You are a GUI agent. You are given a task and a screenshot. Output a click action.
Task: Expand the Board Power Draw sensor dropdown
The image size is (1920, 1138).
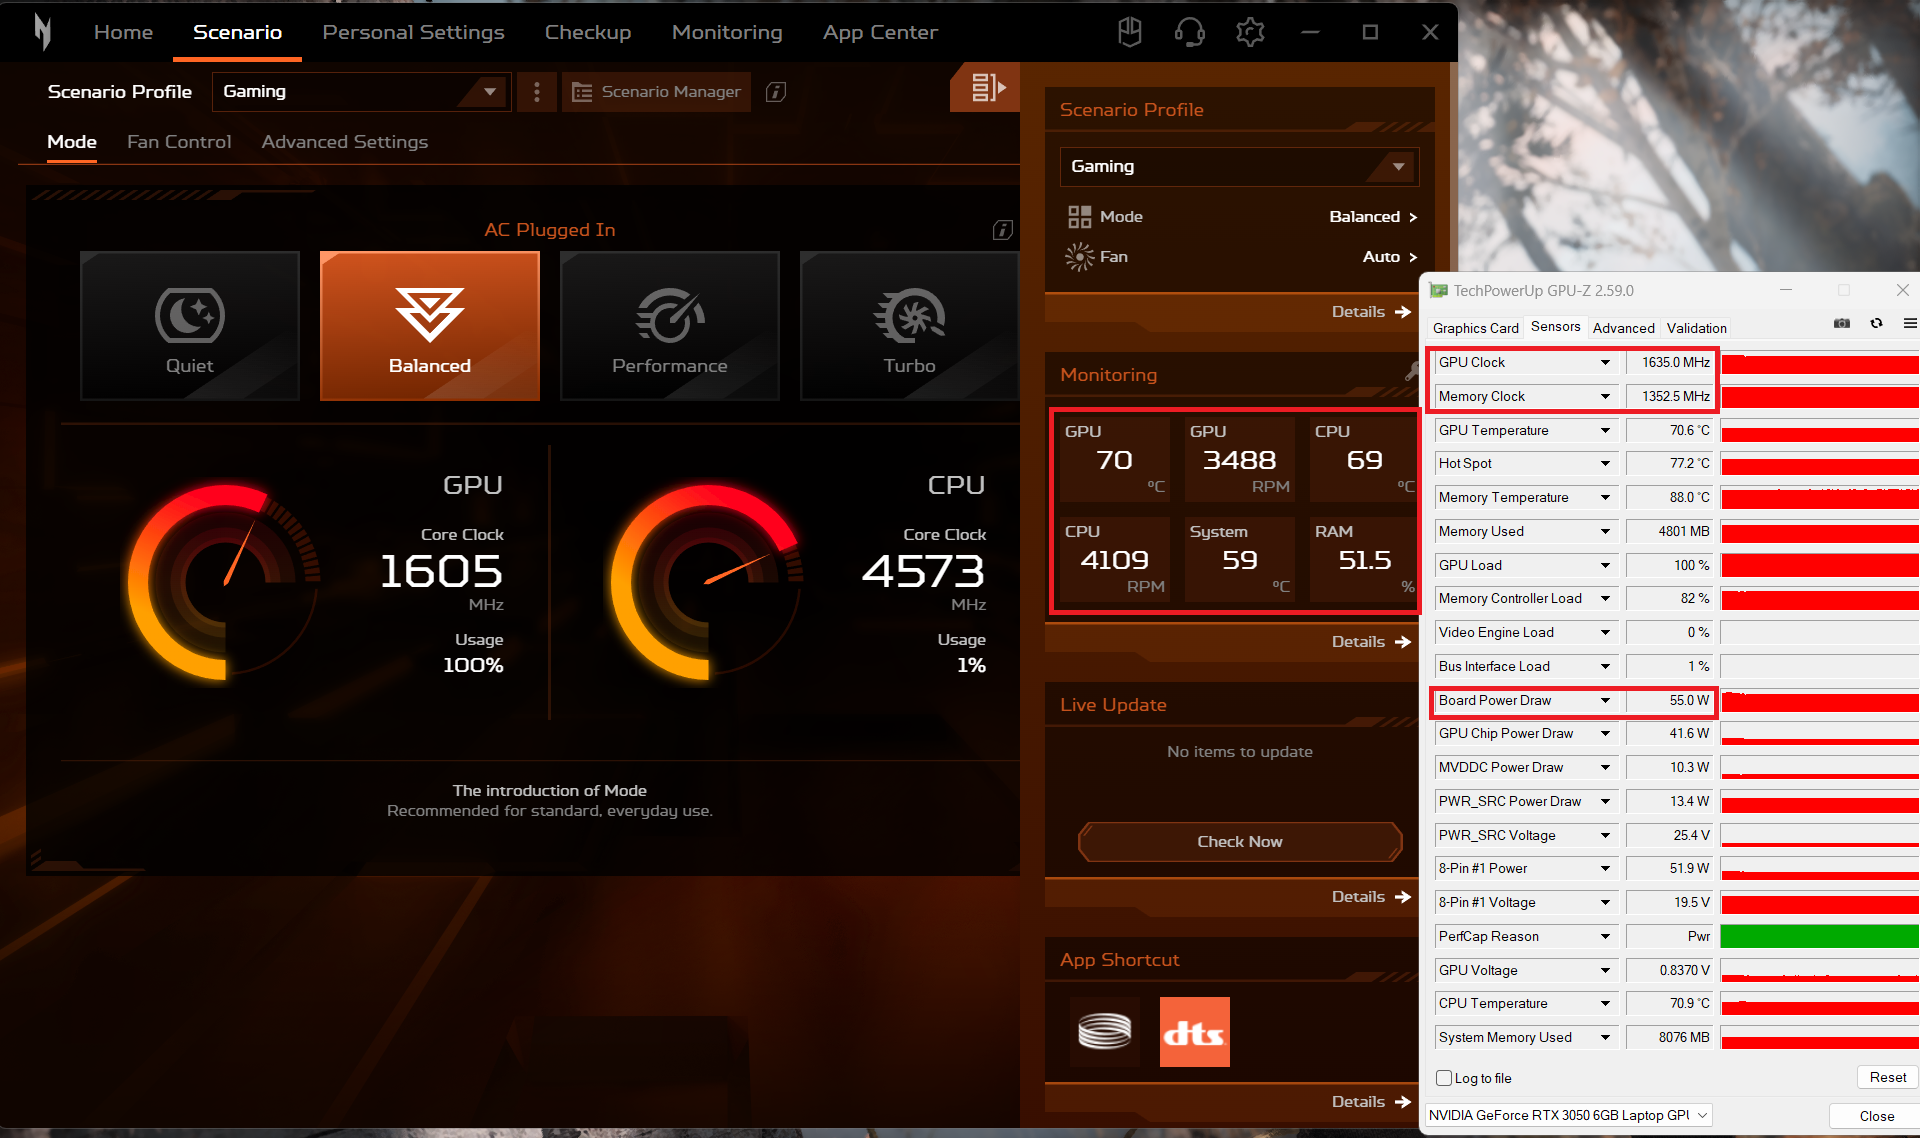[x=1605, y=701]
